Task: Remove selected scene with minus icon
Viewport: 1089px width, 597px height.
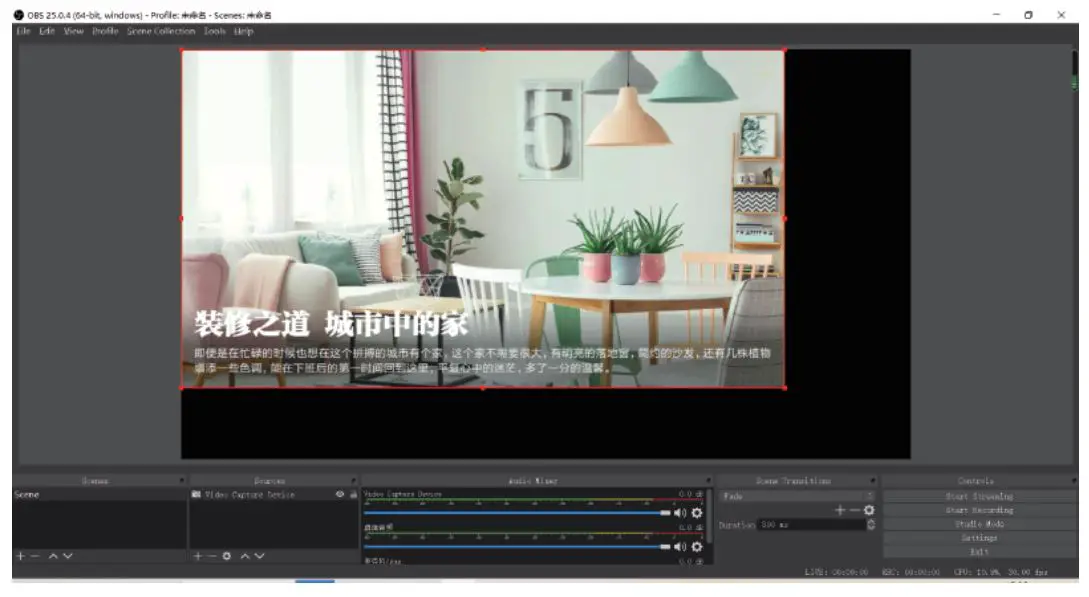Action: point(34,556)
